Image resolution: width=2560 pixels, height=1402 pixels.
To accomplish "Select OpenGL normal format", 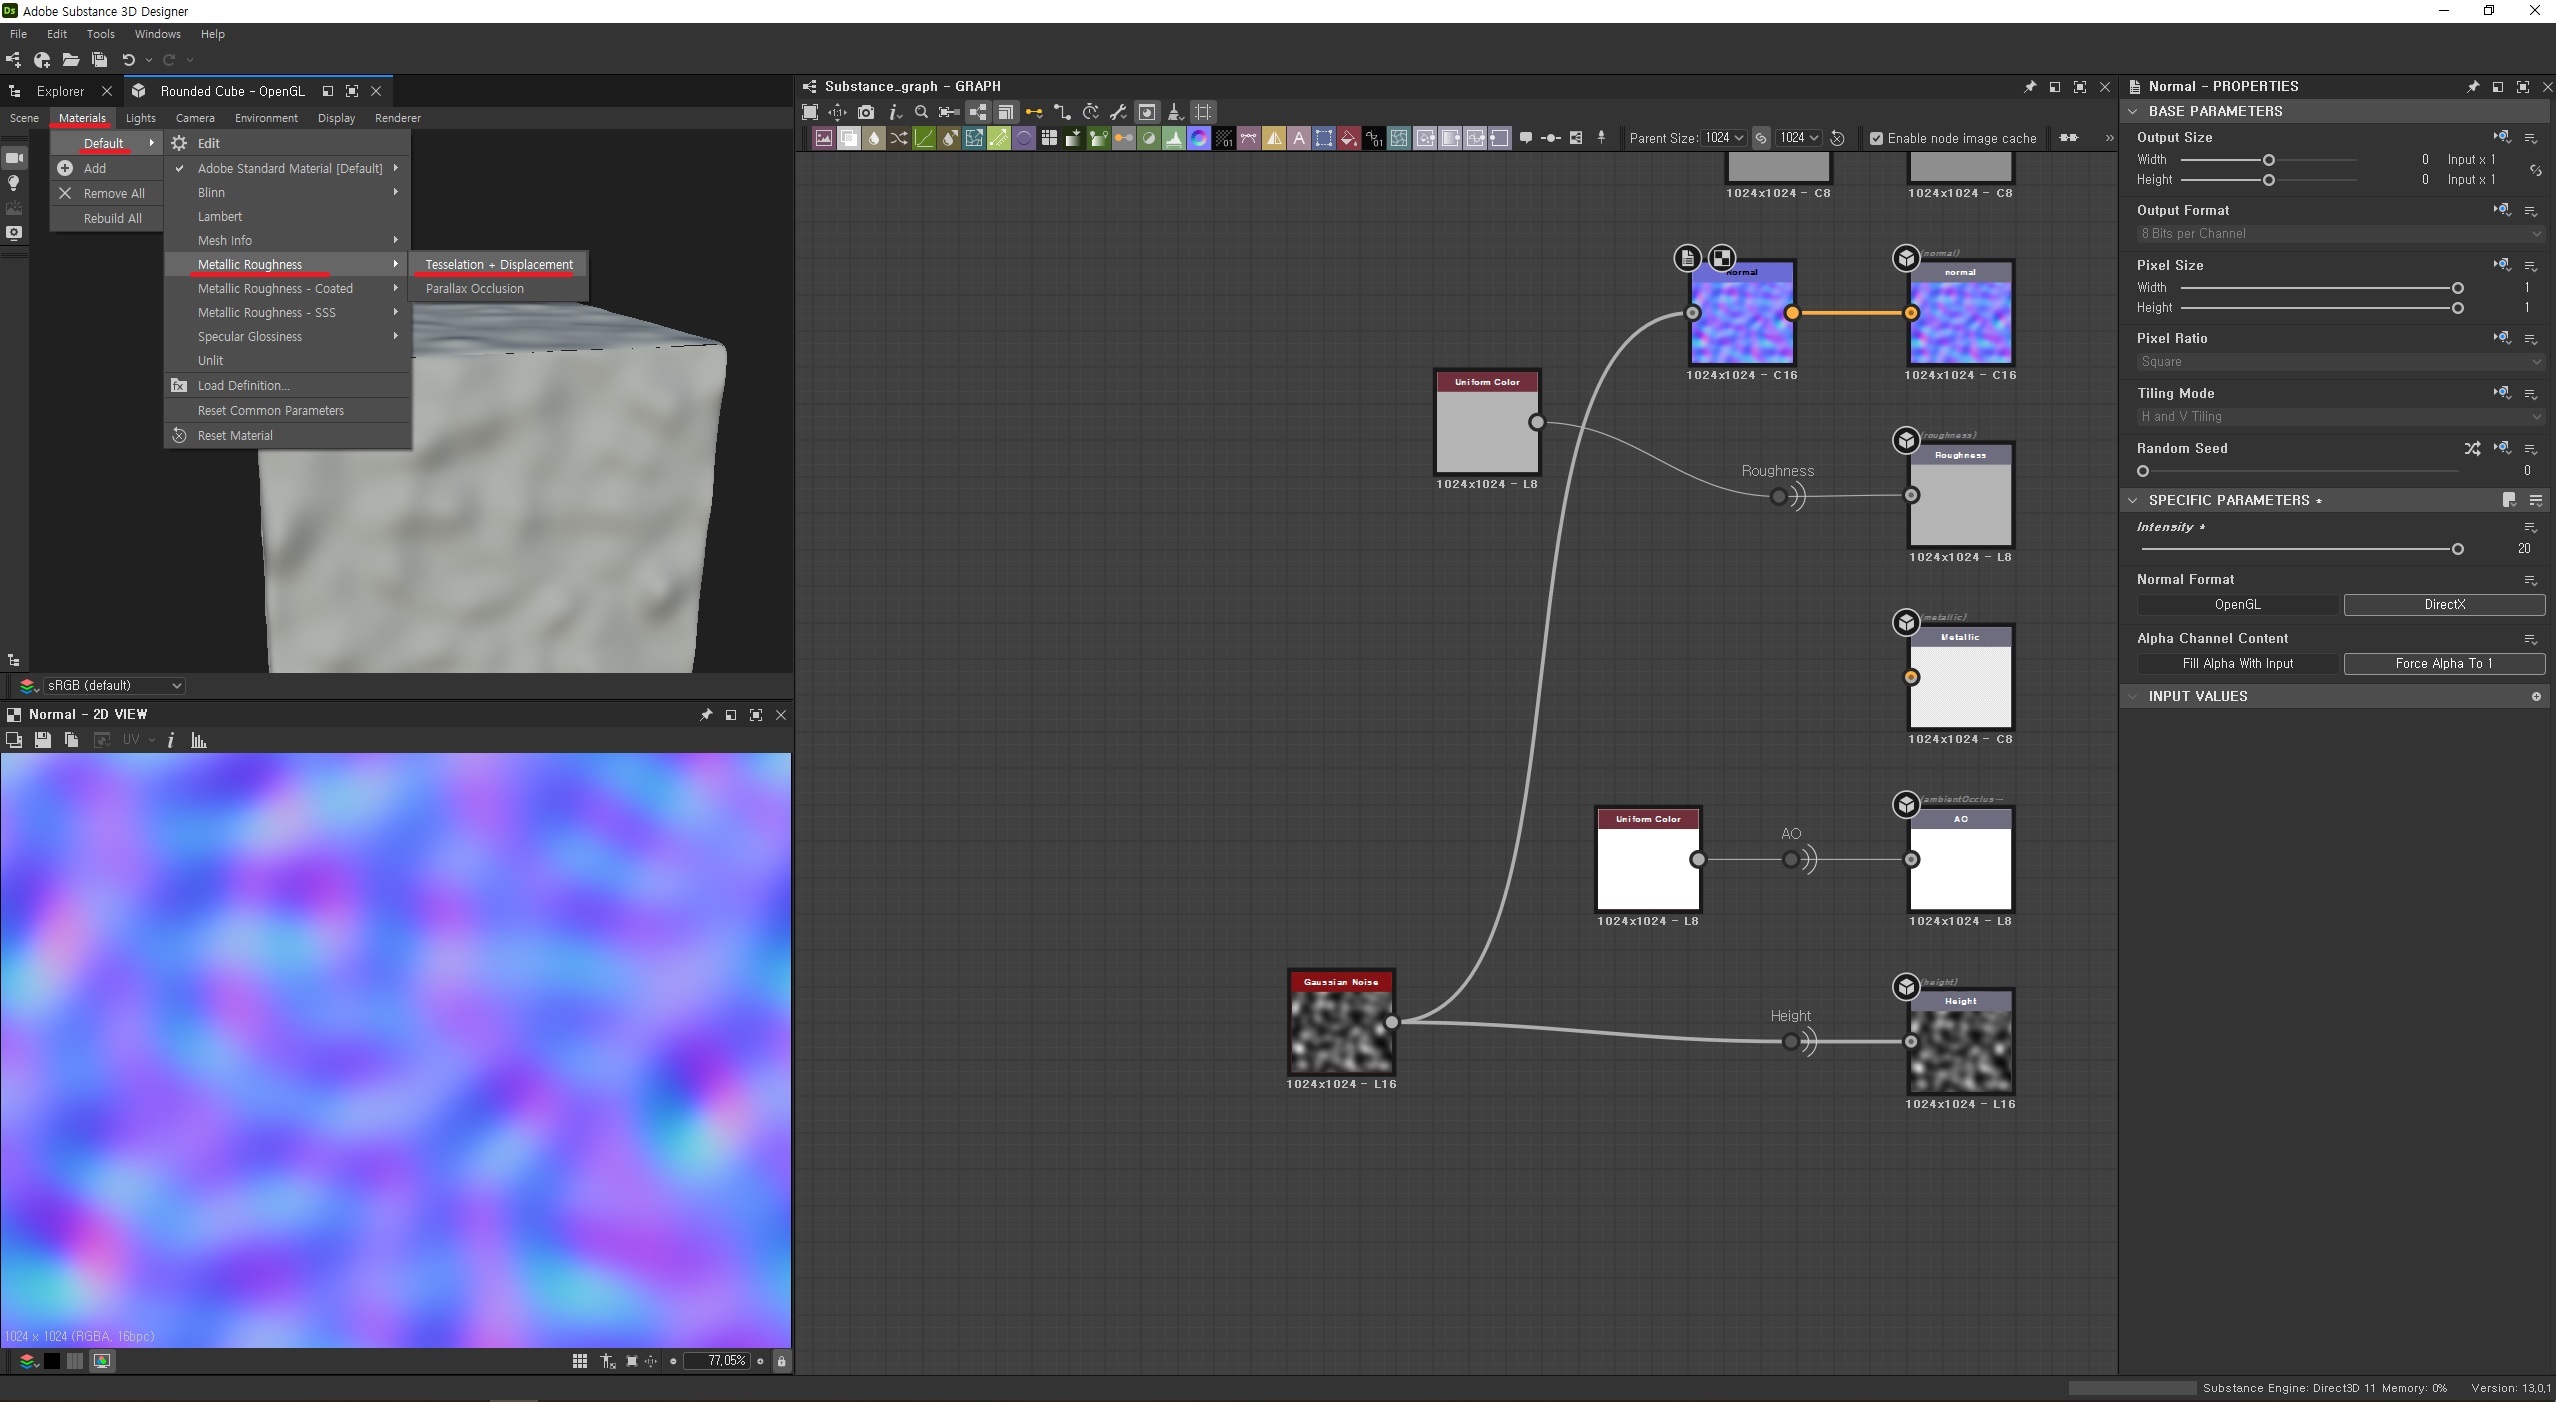I will 2238,605.
